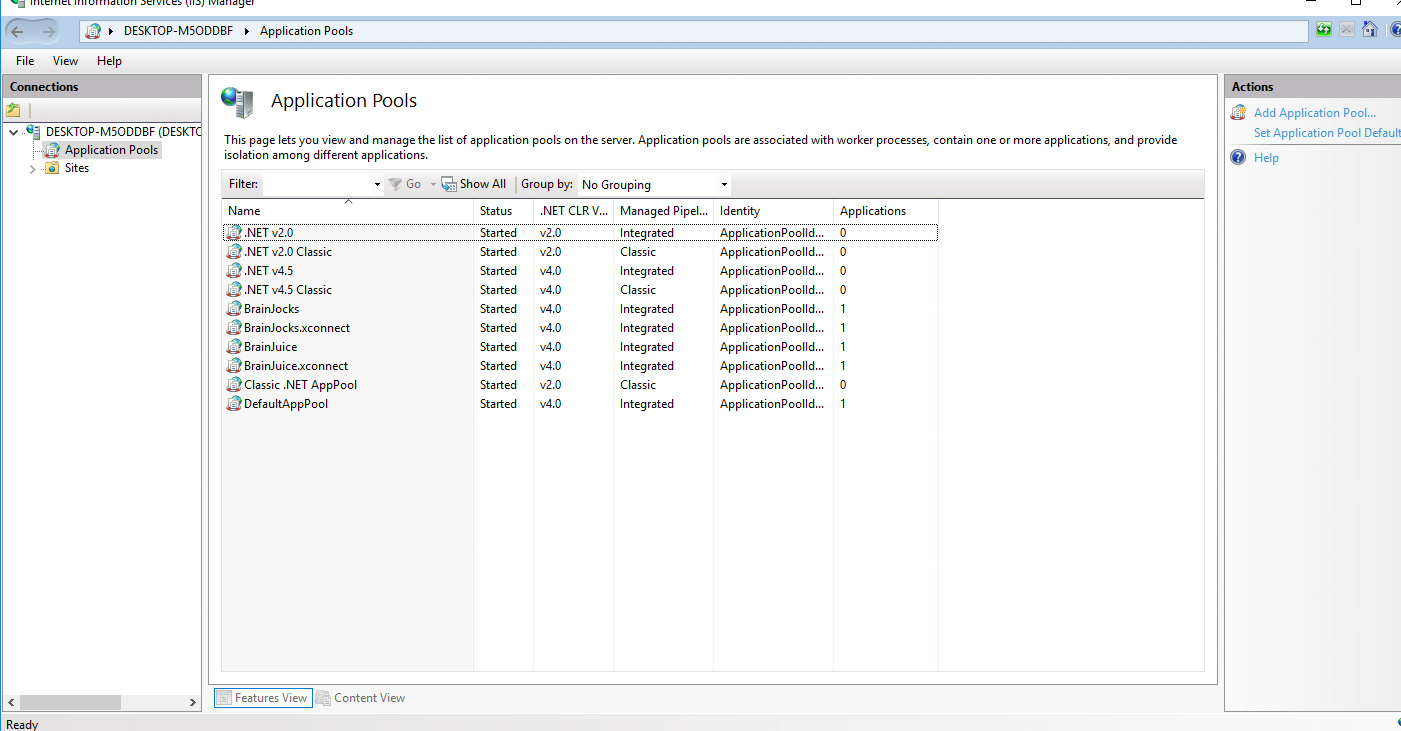The width and height of the screenshot is (1401, 731).
Task: Click the Features View tab icon
Action: (x=224, y=698)
